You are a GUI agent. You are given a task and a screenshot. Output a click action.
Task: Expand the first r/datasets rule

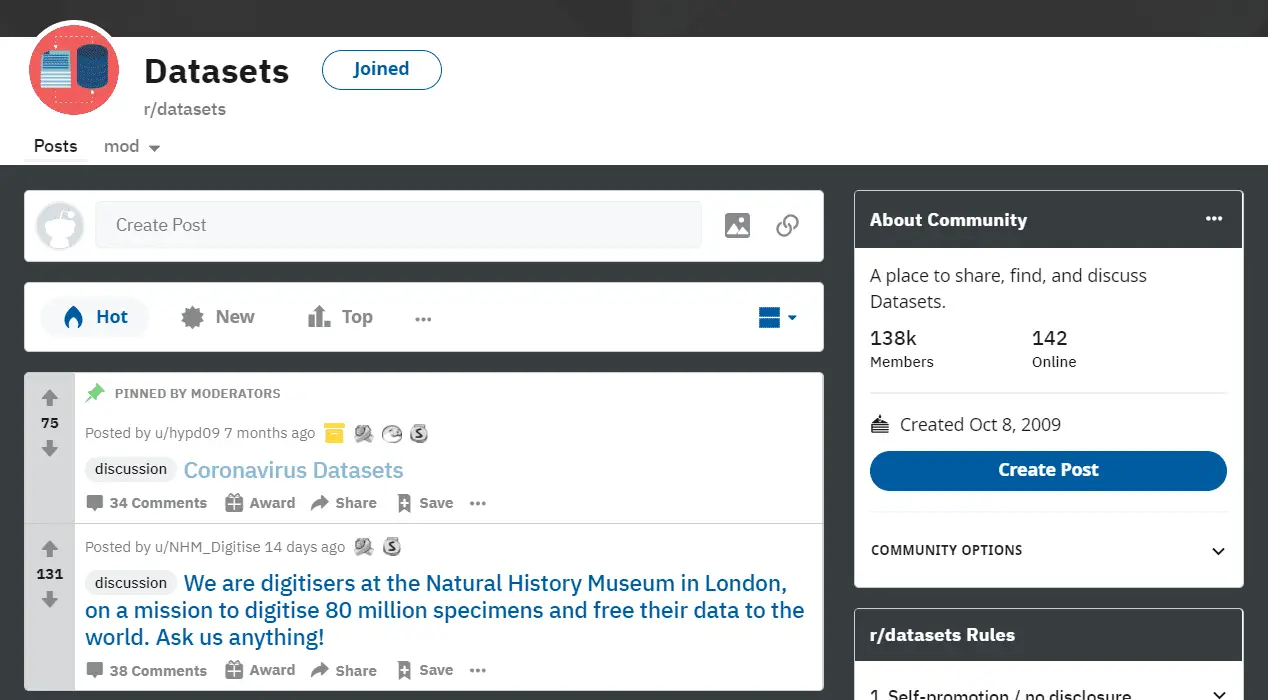pyautogui.click(x=1048, y=694)
